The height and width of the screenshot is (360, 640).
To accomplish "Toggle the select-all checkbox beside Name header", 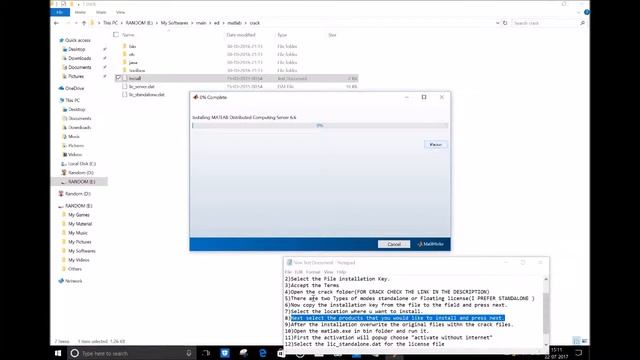I will click(116, 35).
